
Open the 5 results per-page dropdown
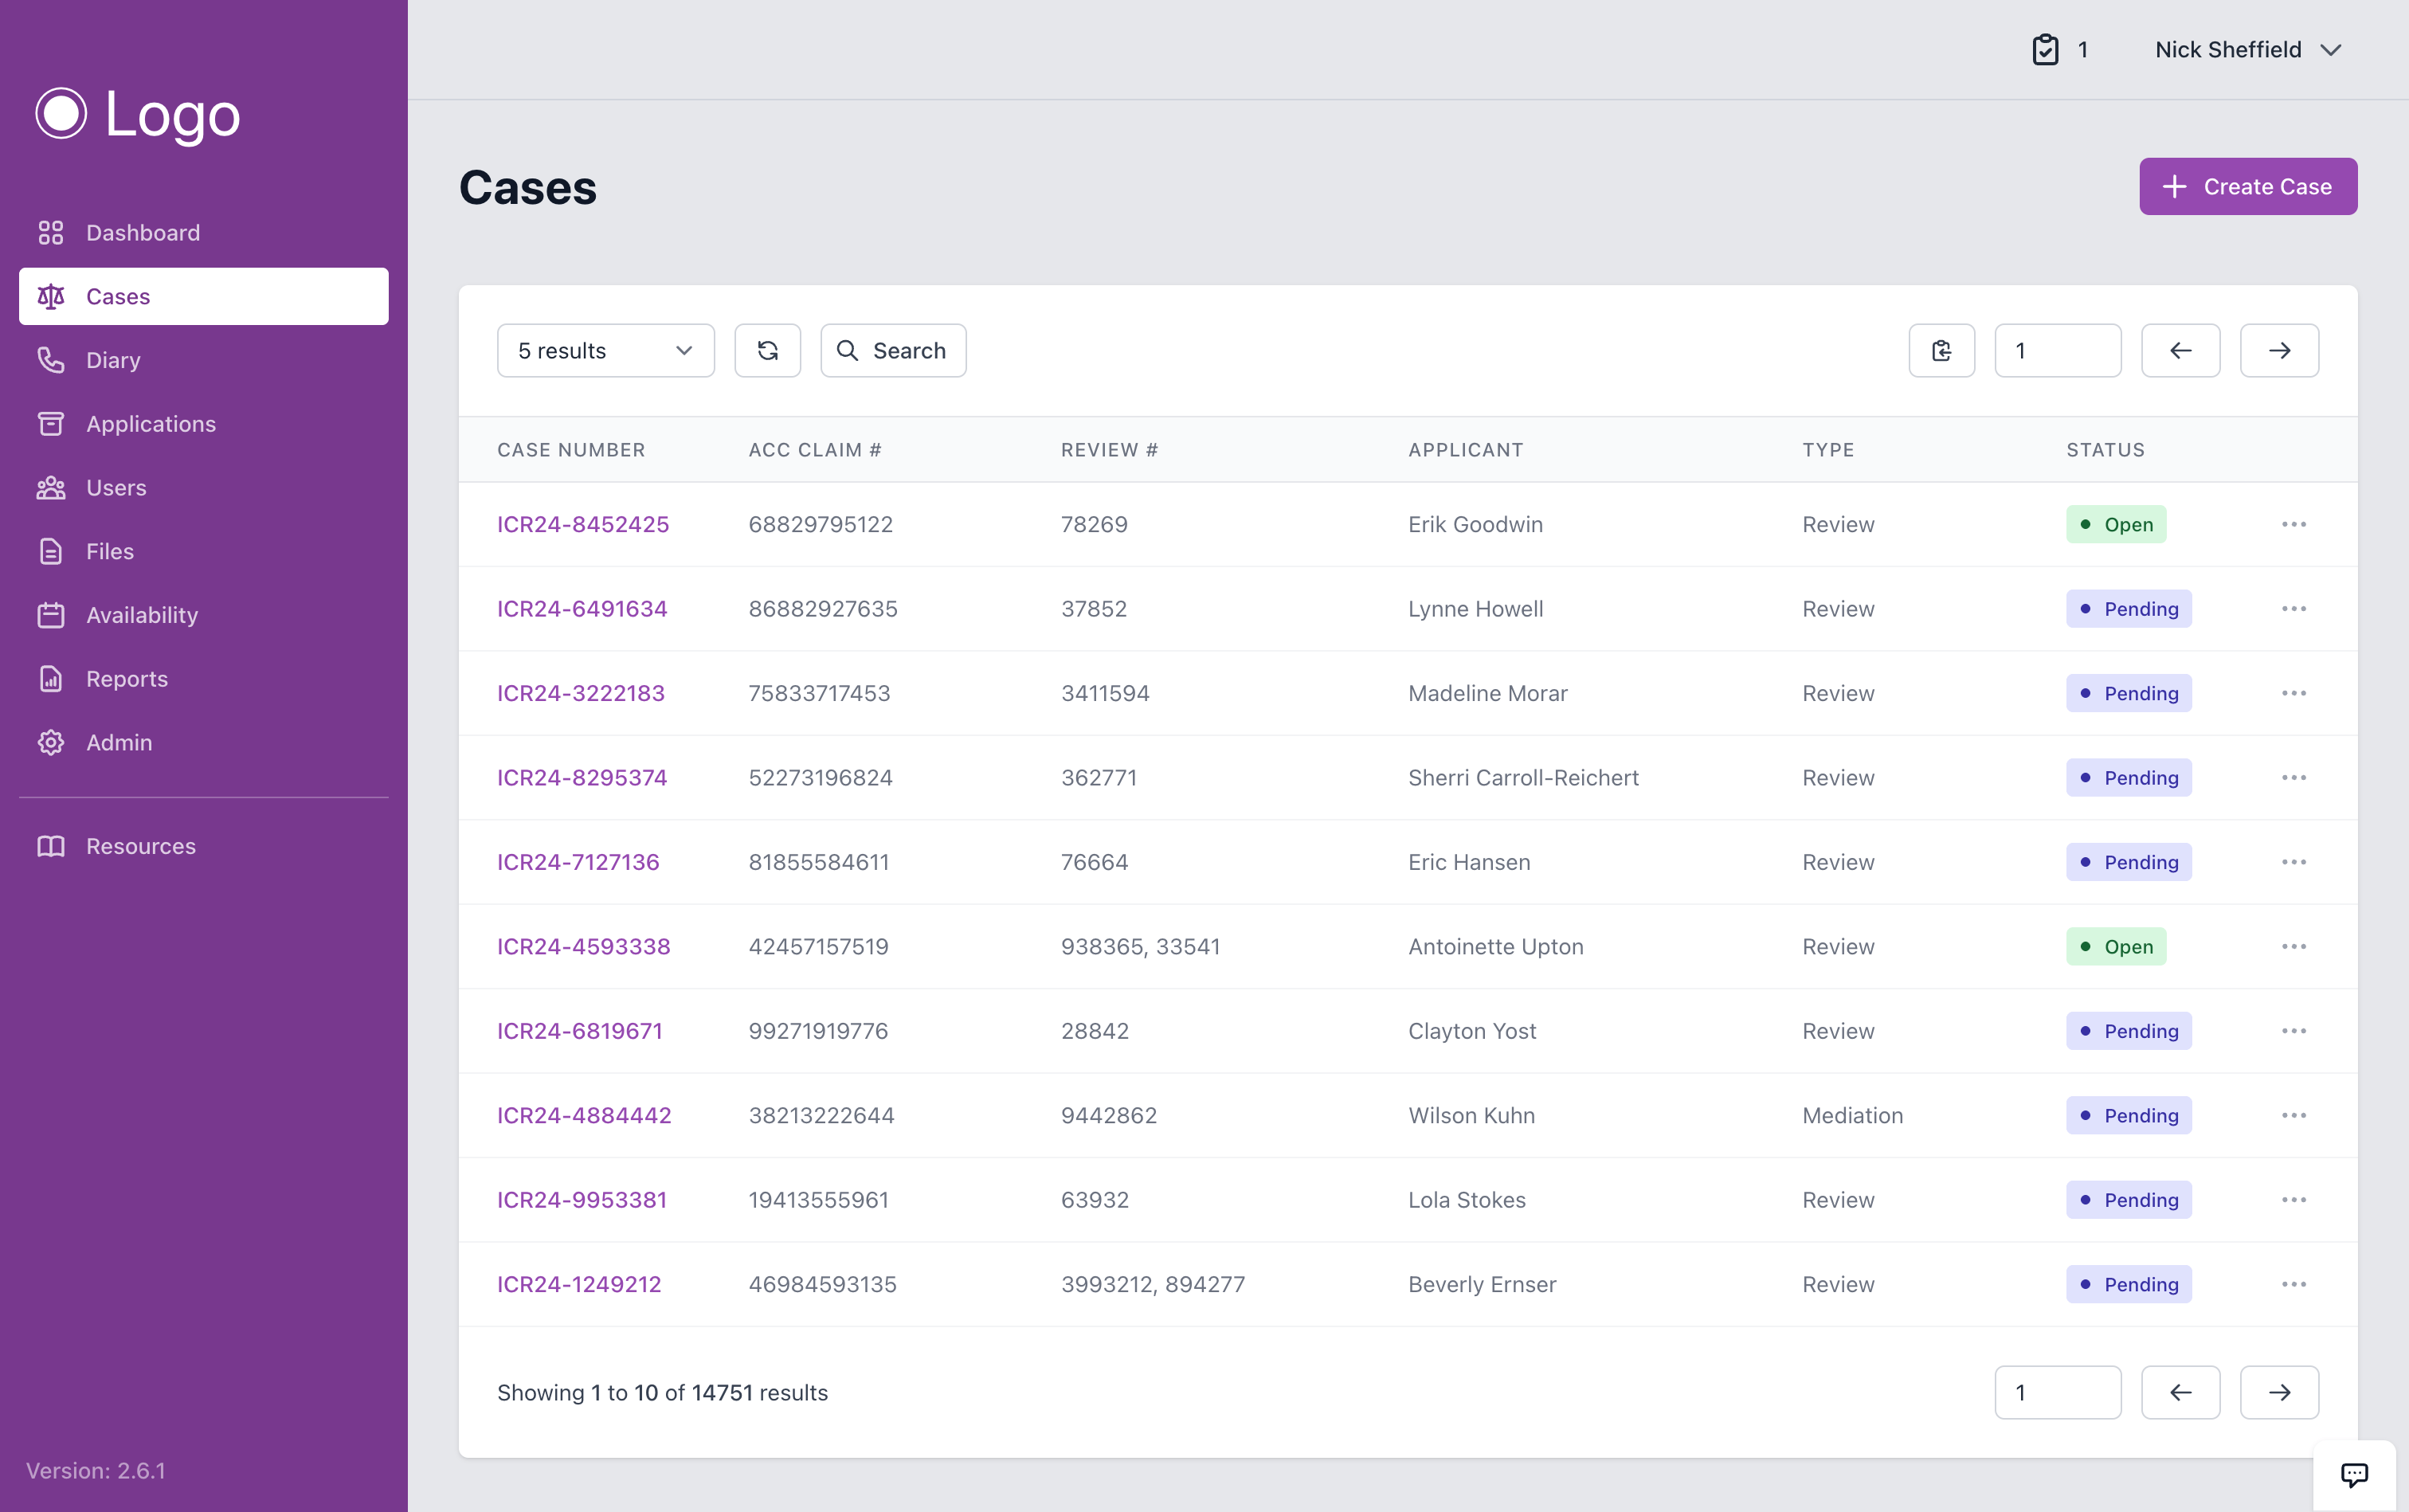605,350
